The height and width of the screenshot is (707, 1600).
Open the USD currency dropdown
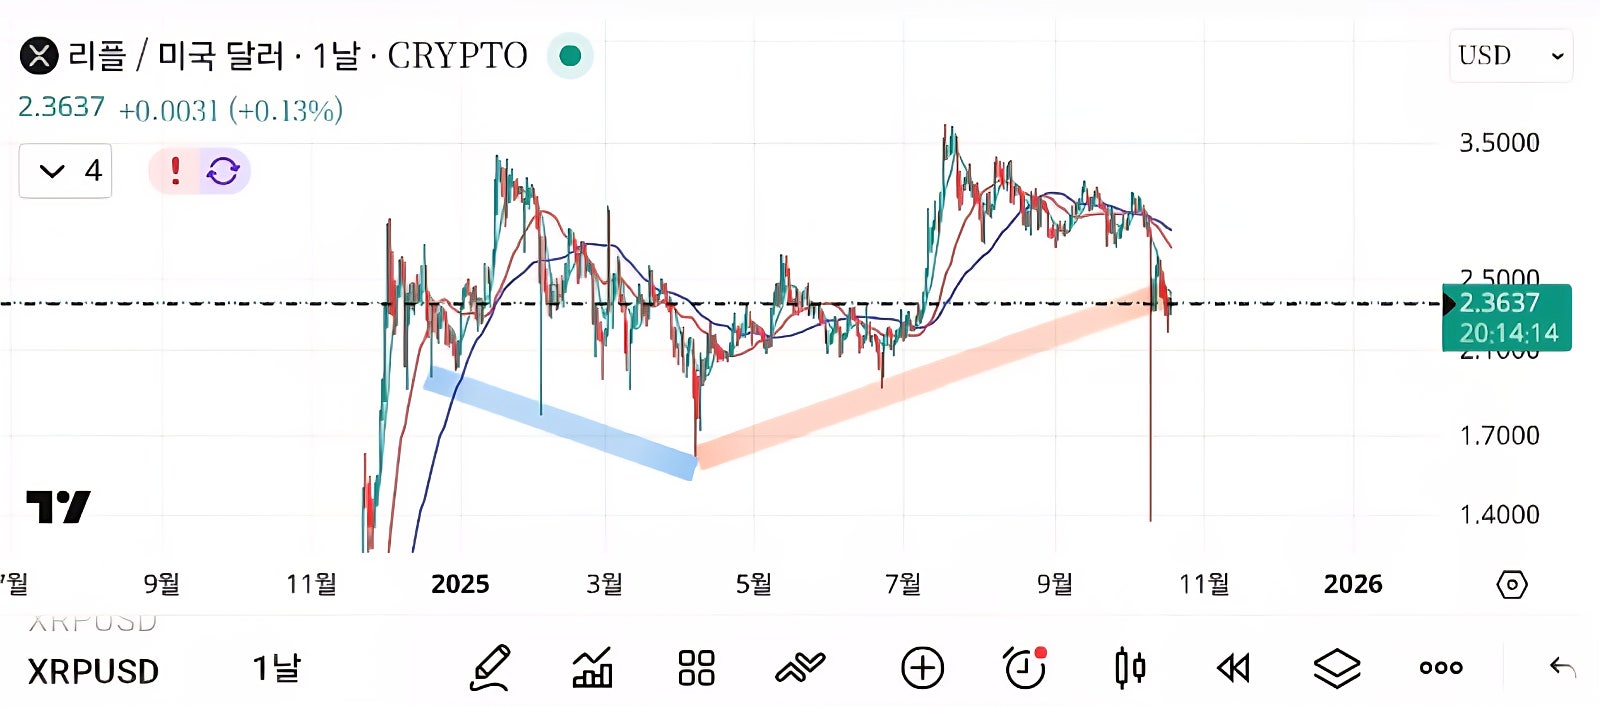[x=1510, y=56]
